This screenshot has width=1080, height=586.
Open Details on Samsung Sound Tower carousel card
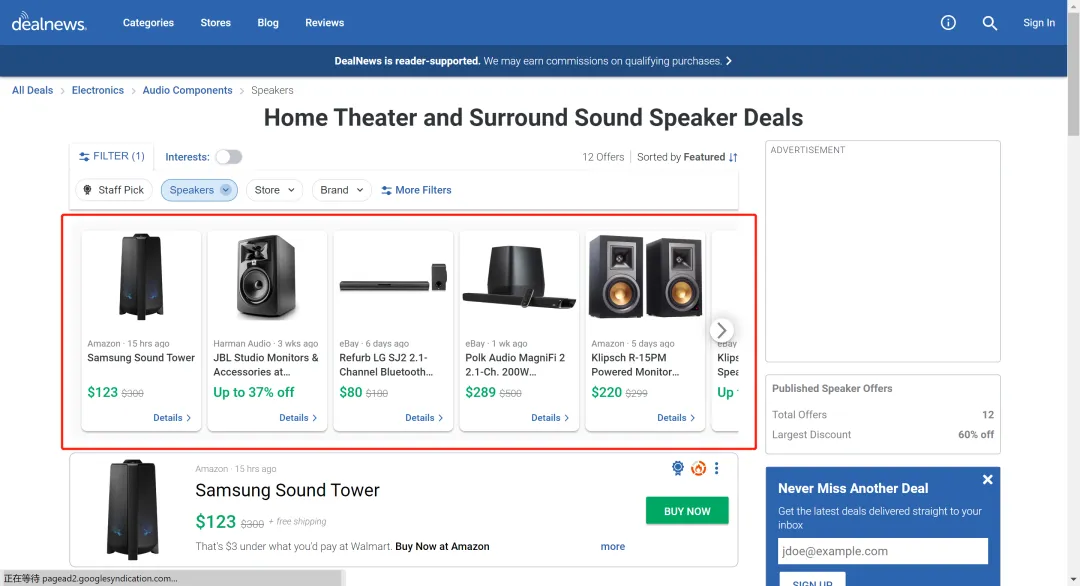coord(172,418)
